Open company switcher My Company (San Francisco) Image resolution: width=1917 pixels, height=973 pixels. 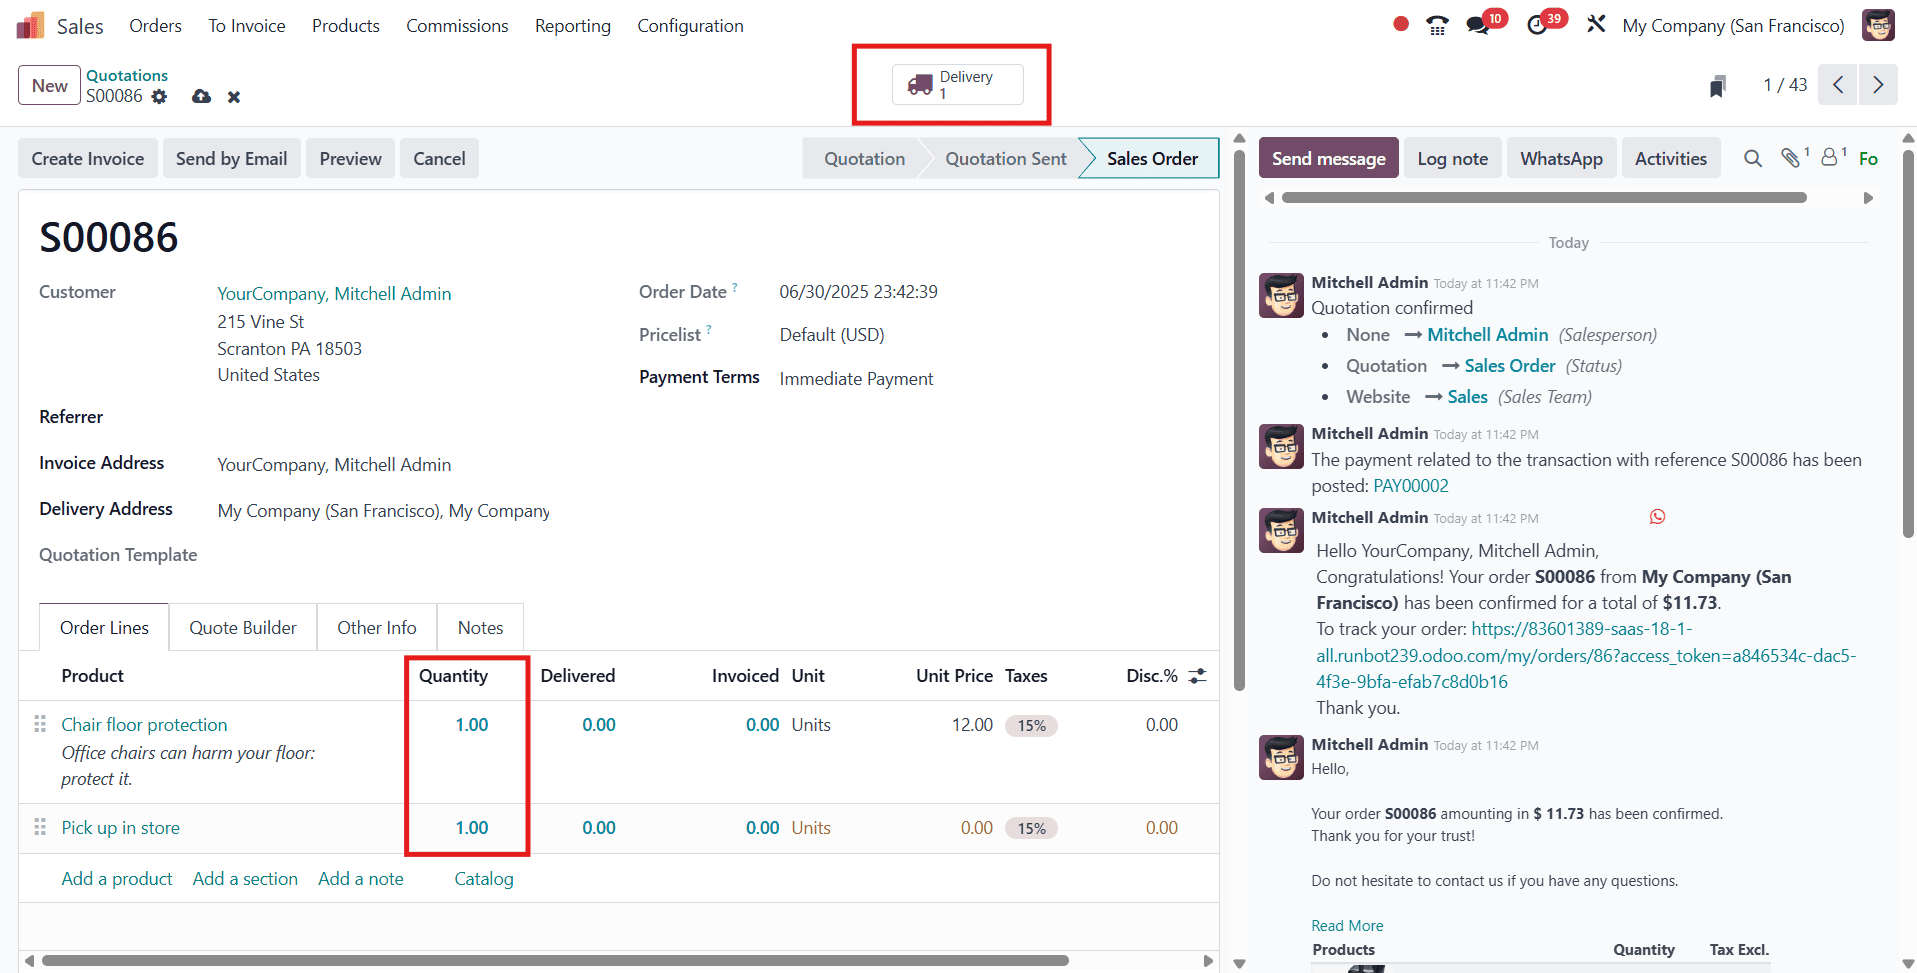(x=1734, y=26)
